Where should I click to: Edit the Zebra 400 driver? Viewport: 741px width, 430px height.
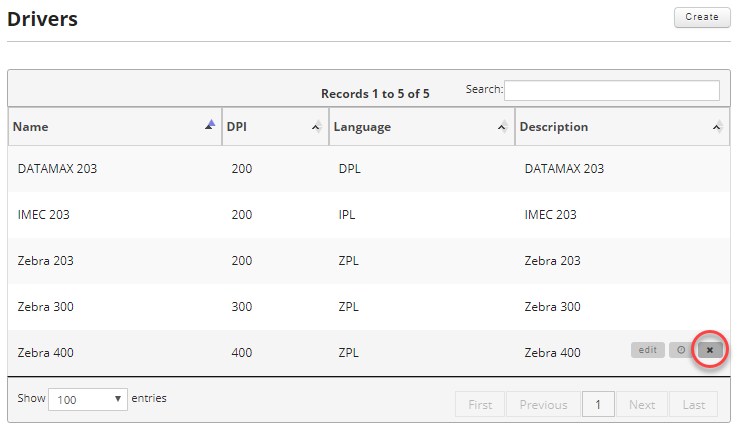647,350
